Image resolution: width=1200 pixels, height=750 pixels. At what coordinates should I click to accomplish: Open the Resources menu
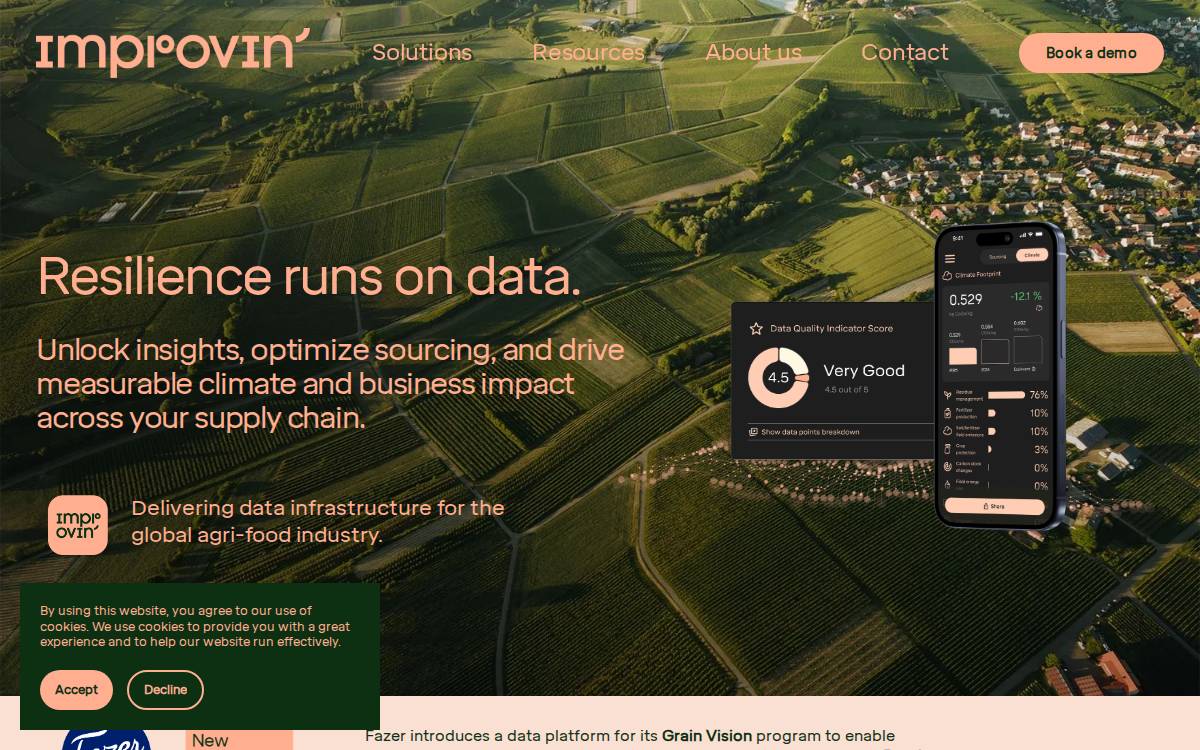point(588,52)
